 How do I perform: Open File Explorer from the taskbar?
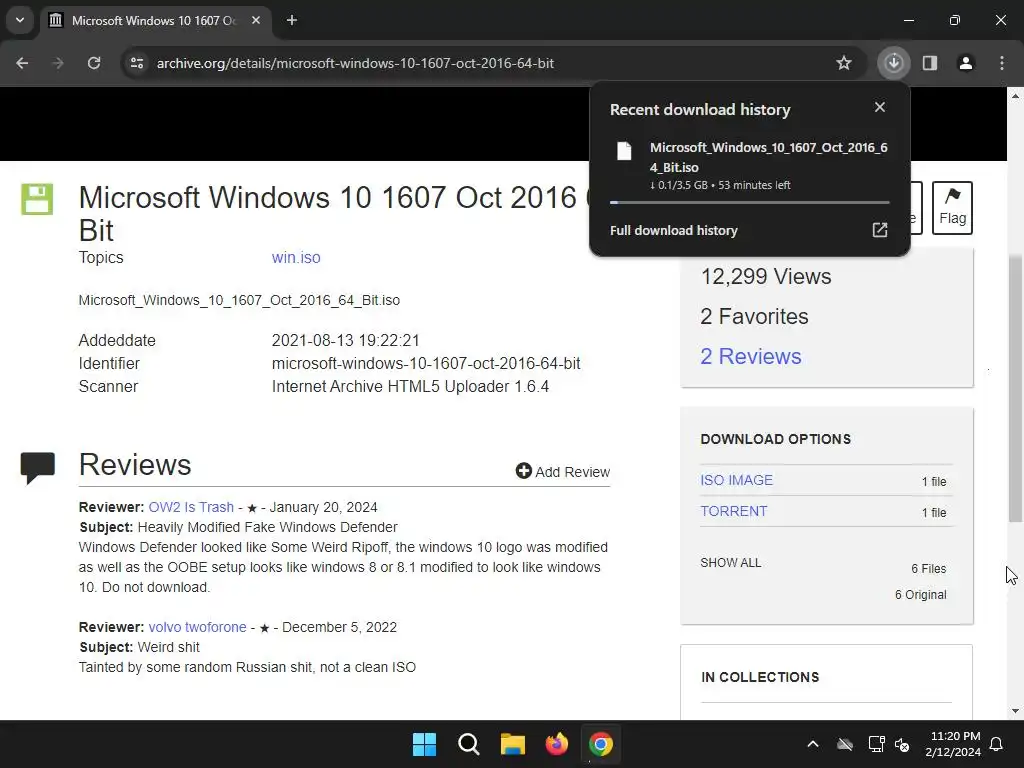tap(513, 744)
